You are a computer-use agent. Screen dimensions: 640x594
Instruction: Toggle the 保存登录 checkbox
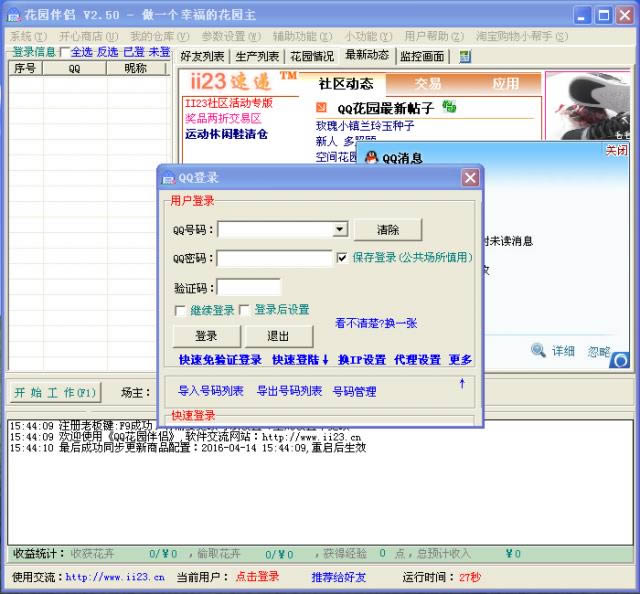(342, 258)
